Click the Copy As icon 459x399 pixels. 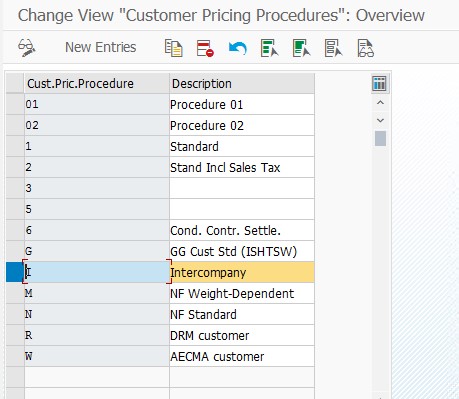click(x=173, y=48)
